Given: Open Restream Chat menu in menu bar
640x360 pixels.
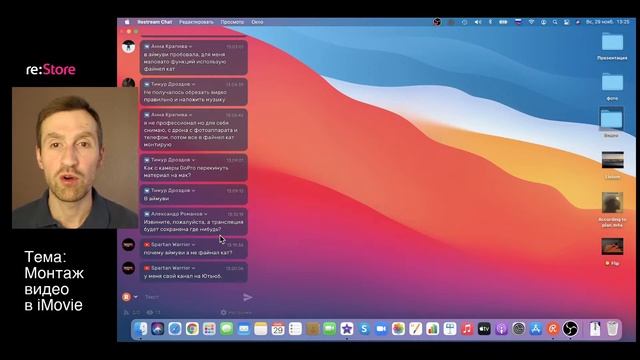Looking at the screenshot, I should [154, 22].
